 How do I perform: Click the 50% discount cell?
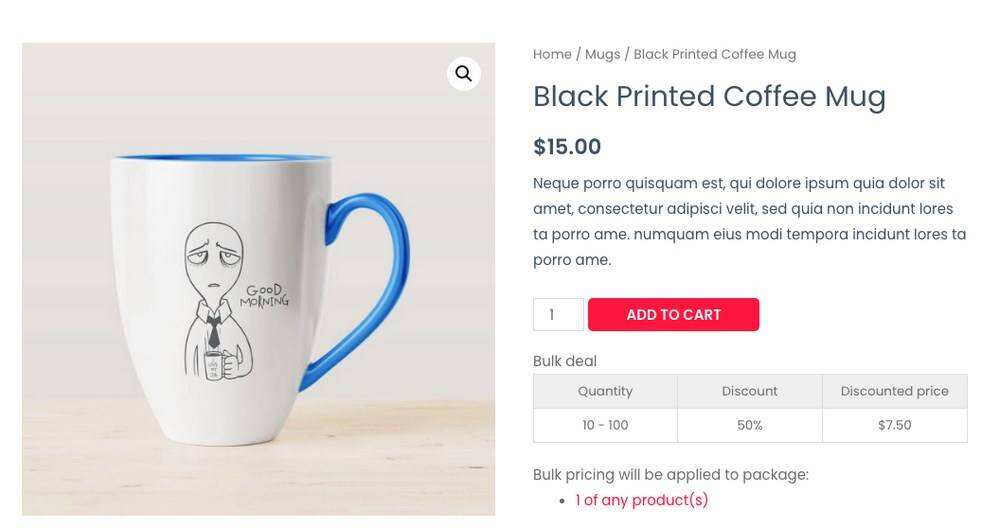click(x=749, y=425)
